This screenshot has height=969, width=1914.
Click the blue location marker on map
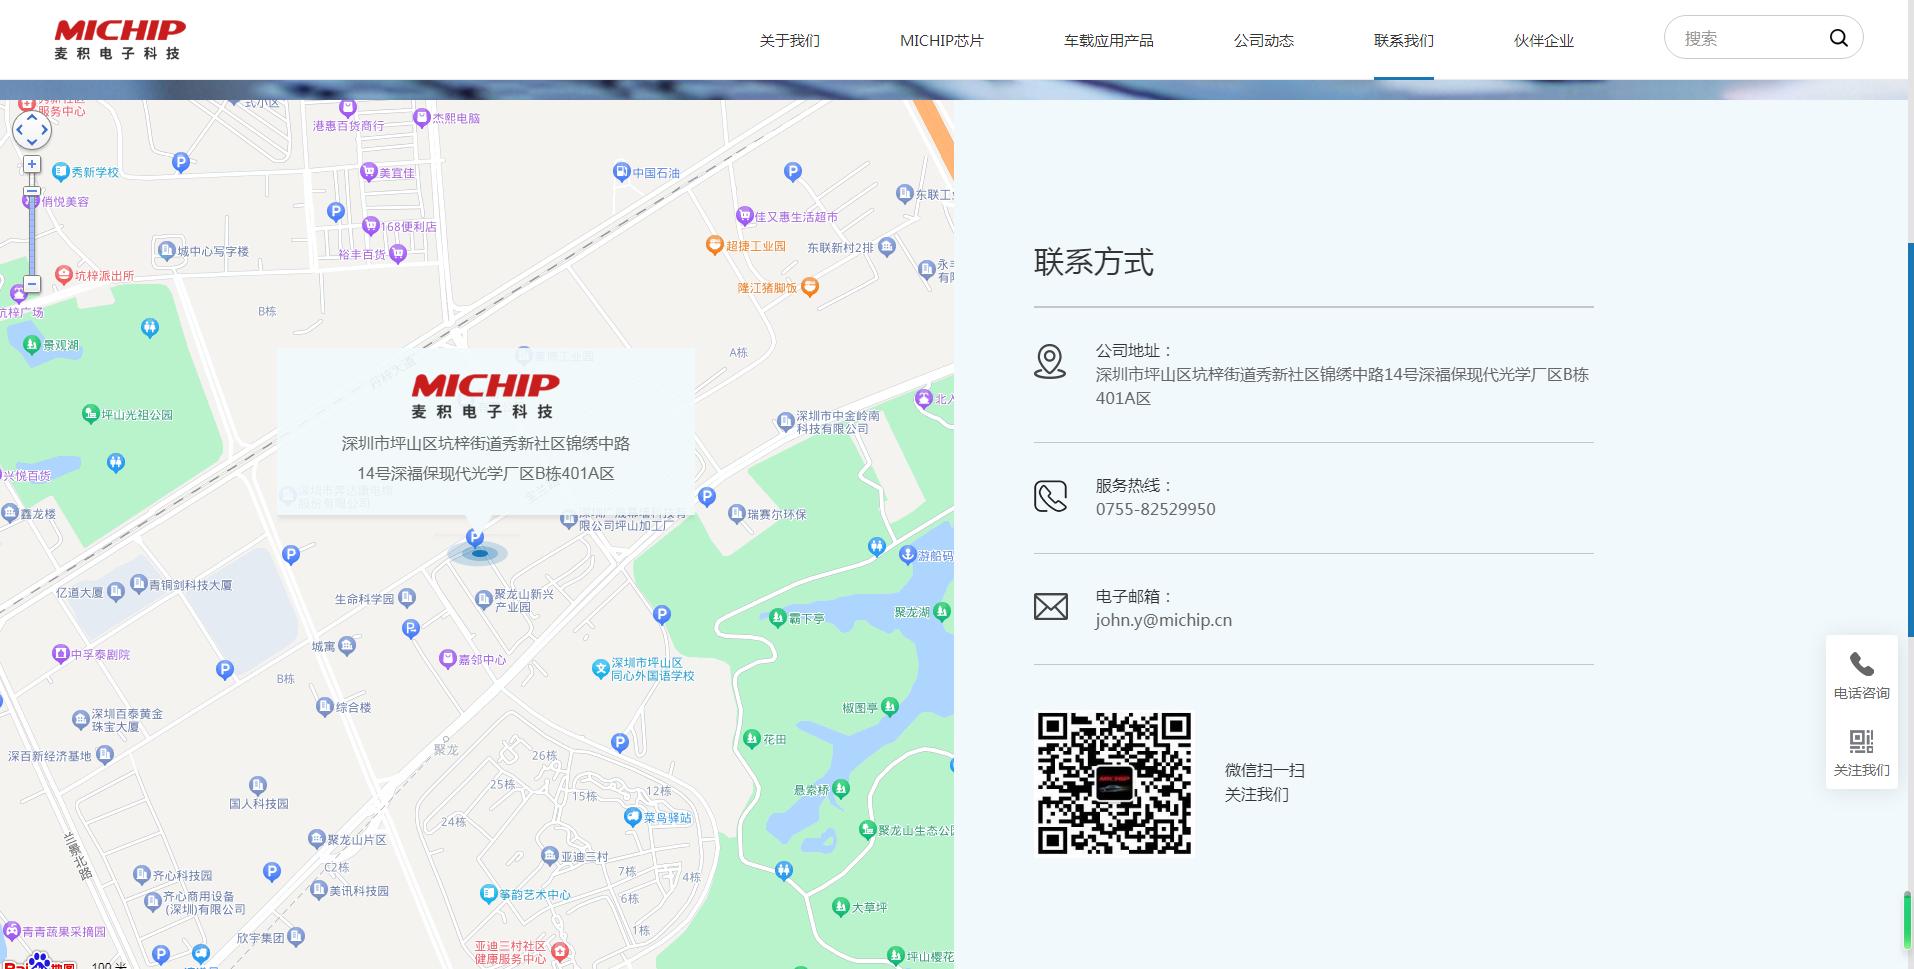click(x=476, y=540)
